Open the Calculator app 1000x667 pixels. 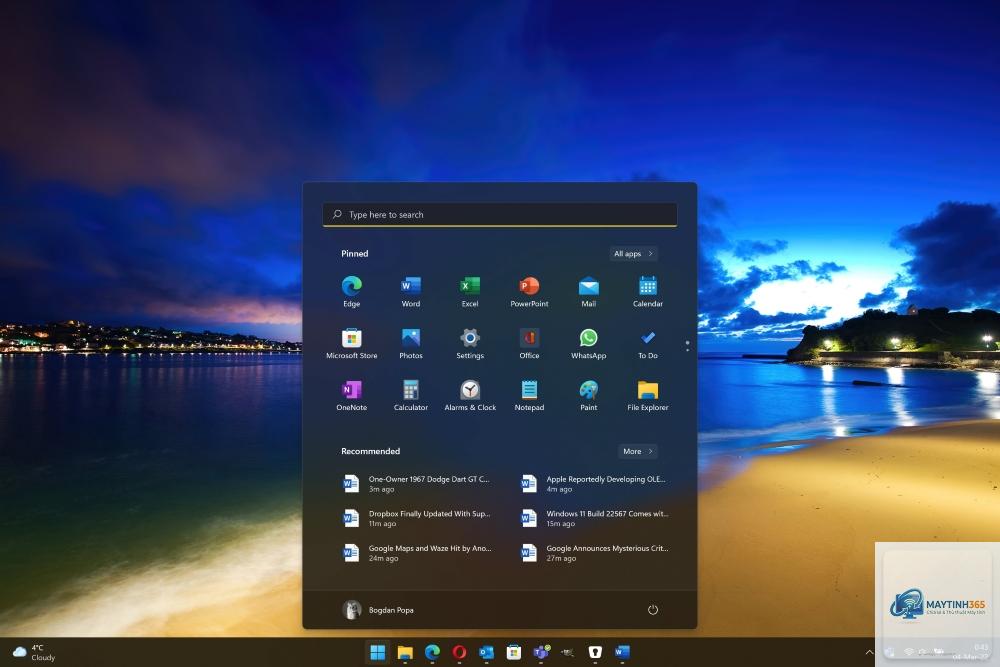(411, 395)
